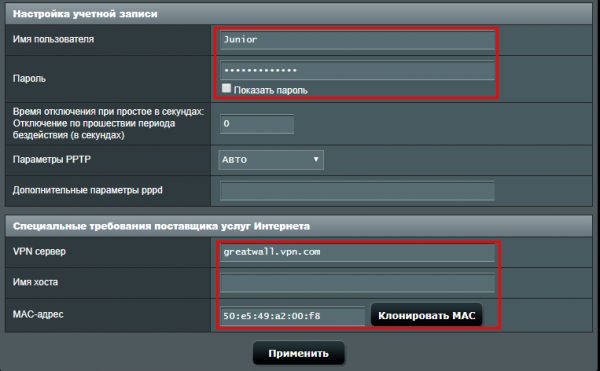Click the Клонировать MAC button

point(426,316)
